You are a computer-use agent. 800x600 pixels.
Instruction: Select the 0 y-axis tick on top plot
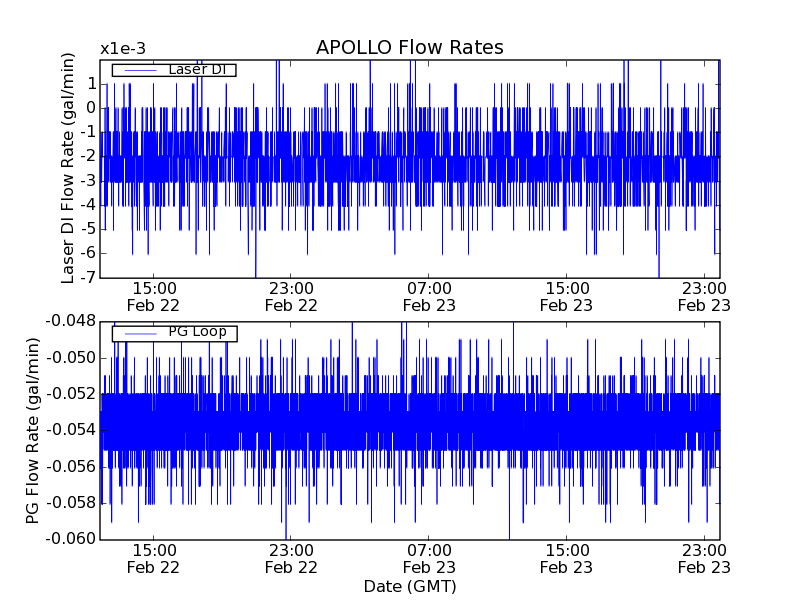(90, 108)
